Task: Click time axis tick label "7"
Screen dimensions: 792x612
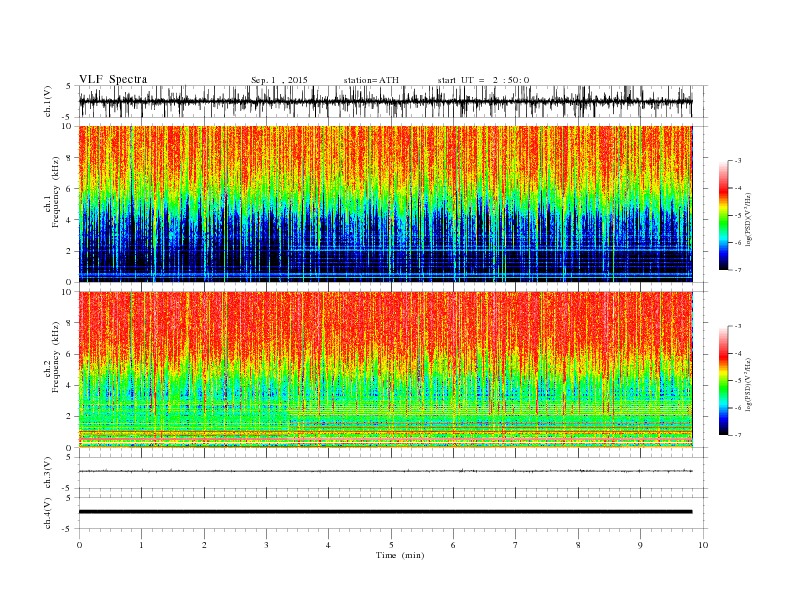Action: coord(516,545)
